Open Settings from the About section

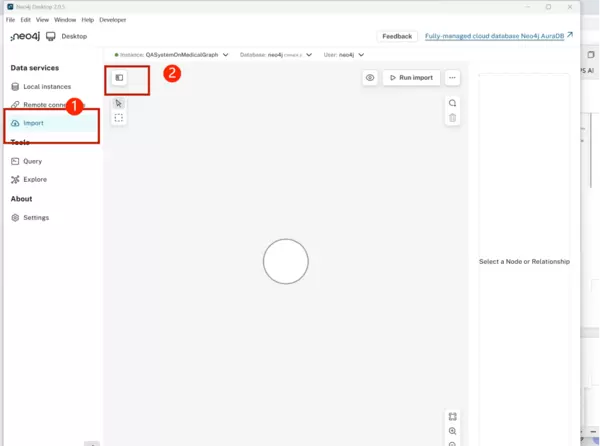(x=36, y=217)
